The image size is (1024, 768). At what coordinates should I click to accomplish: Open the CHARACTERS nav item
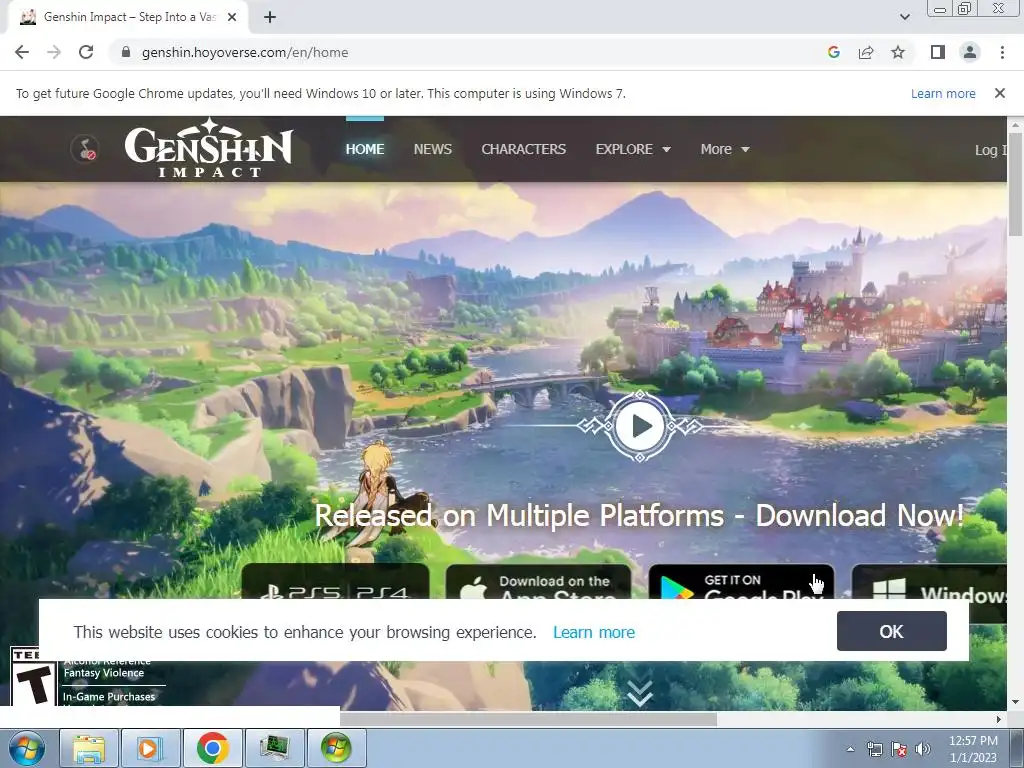click(x=524, y=149)
